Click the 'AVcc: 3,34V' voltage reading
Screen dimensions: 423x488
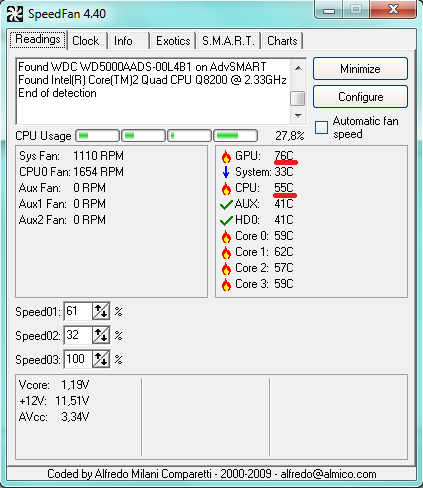(54, 417)
